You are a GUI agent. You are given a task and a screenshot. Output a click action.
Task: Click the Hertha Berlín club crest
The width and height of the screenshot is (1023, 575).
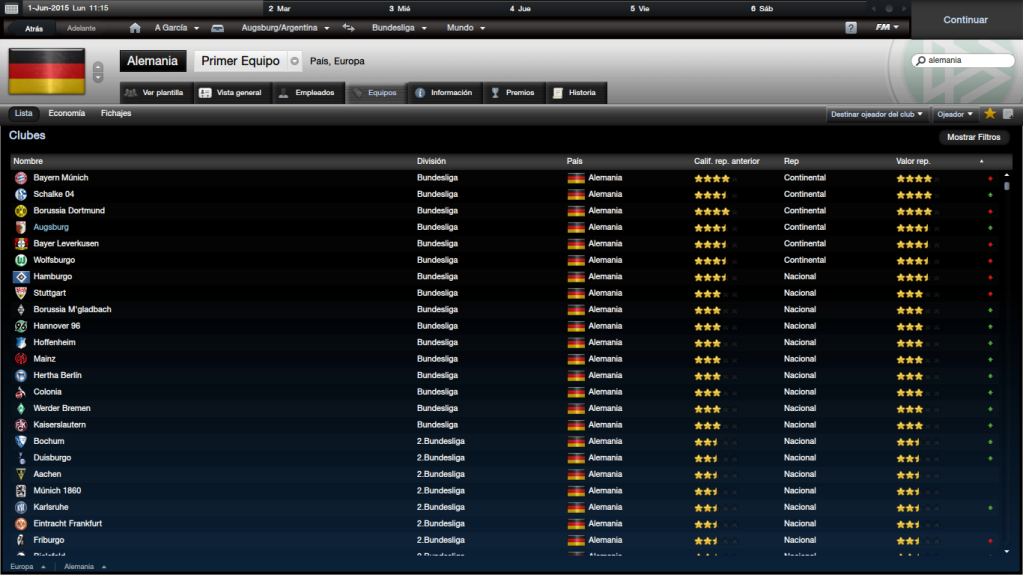(21, 375)
